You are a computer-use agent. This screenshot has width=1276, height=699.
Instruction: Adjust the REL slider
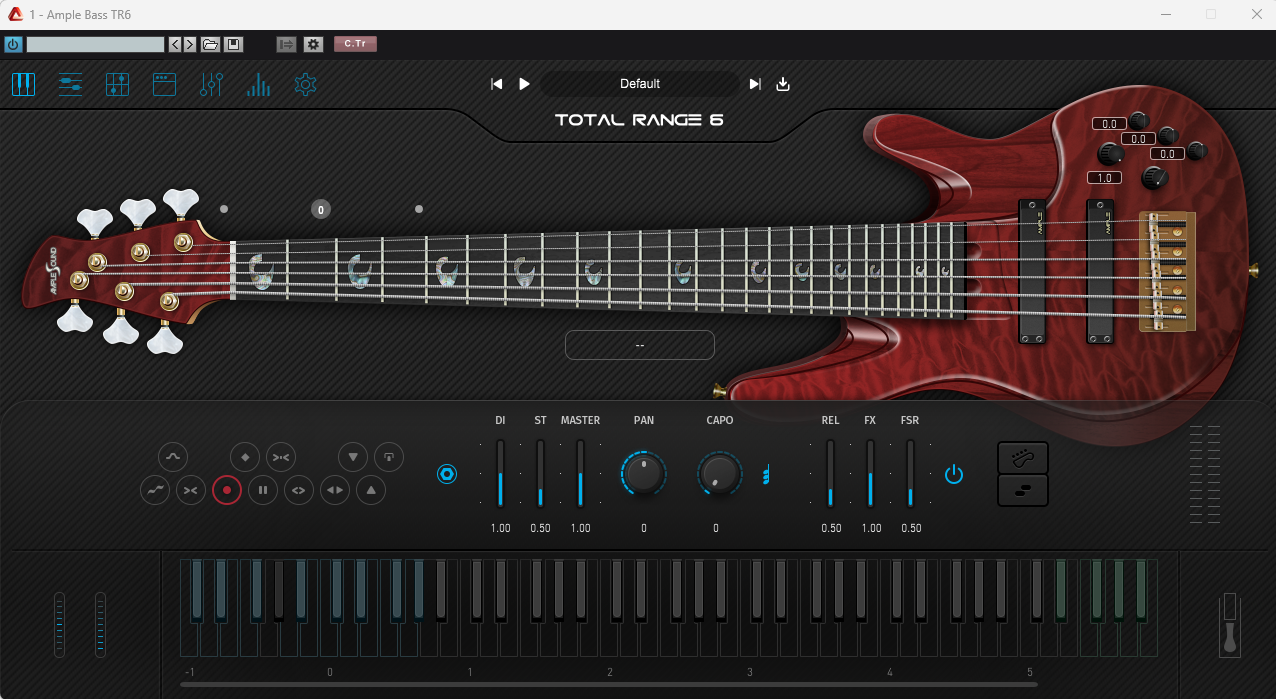830,473
